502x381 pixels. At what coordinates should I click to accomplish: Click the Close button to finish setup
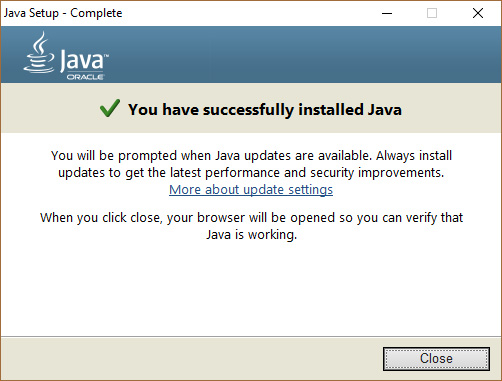coord(436,359)
